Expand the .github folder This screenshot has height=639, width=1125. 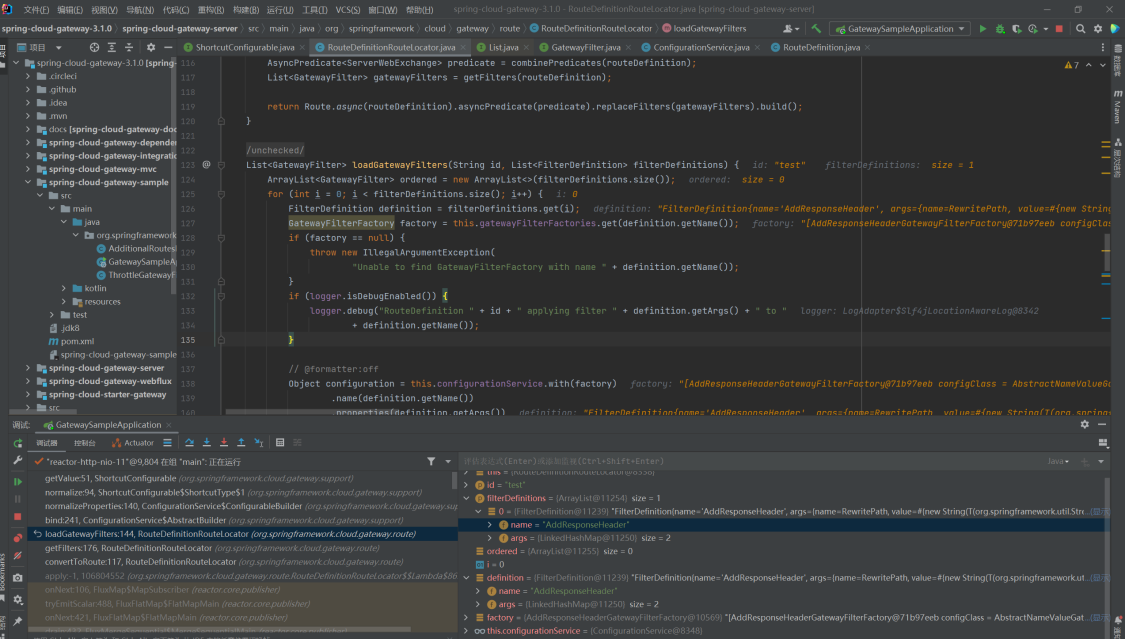pyautogui.click(x=28, y=90)
